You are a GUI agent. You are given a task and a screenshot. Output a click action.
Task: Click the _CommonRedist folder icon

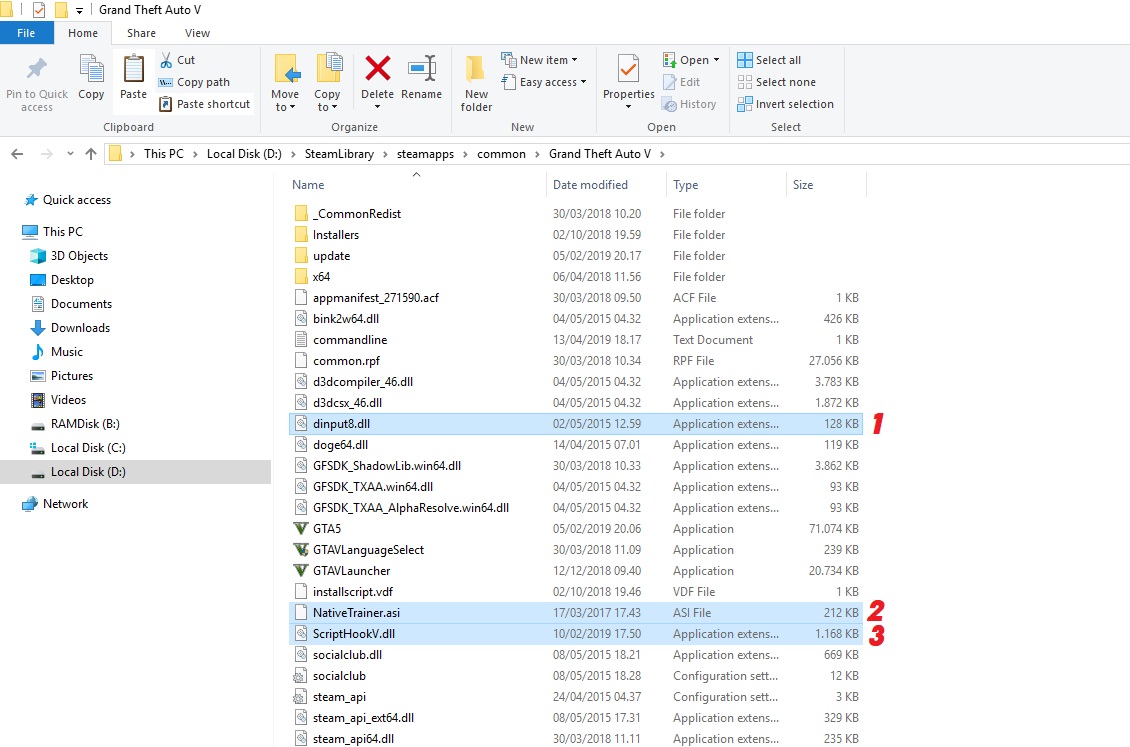point(301,214)
